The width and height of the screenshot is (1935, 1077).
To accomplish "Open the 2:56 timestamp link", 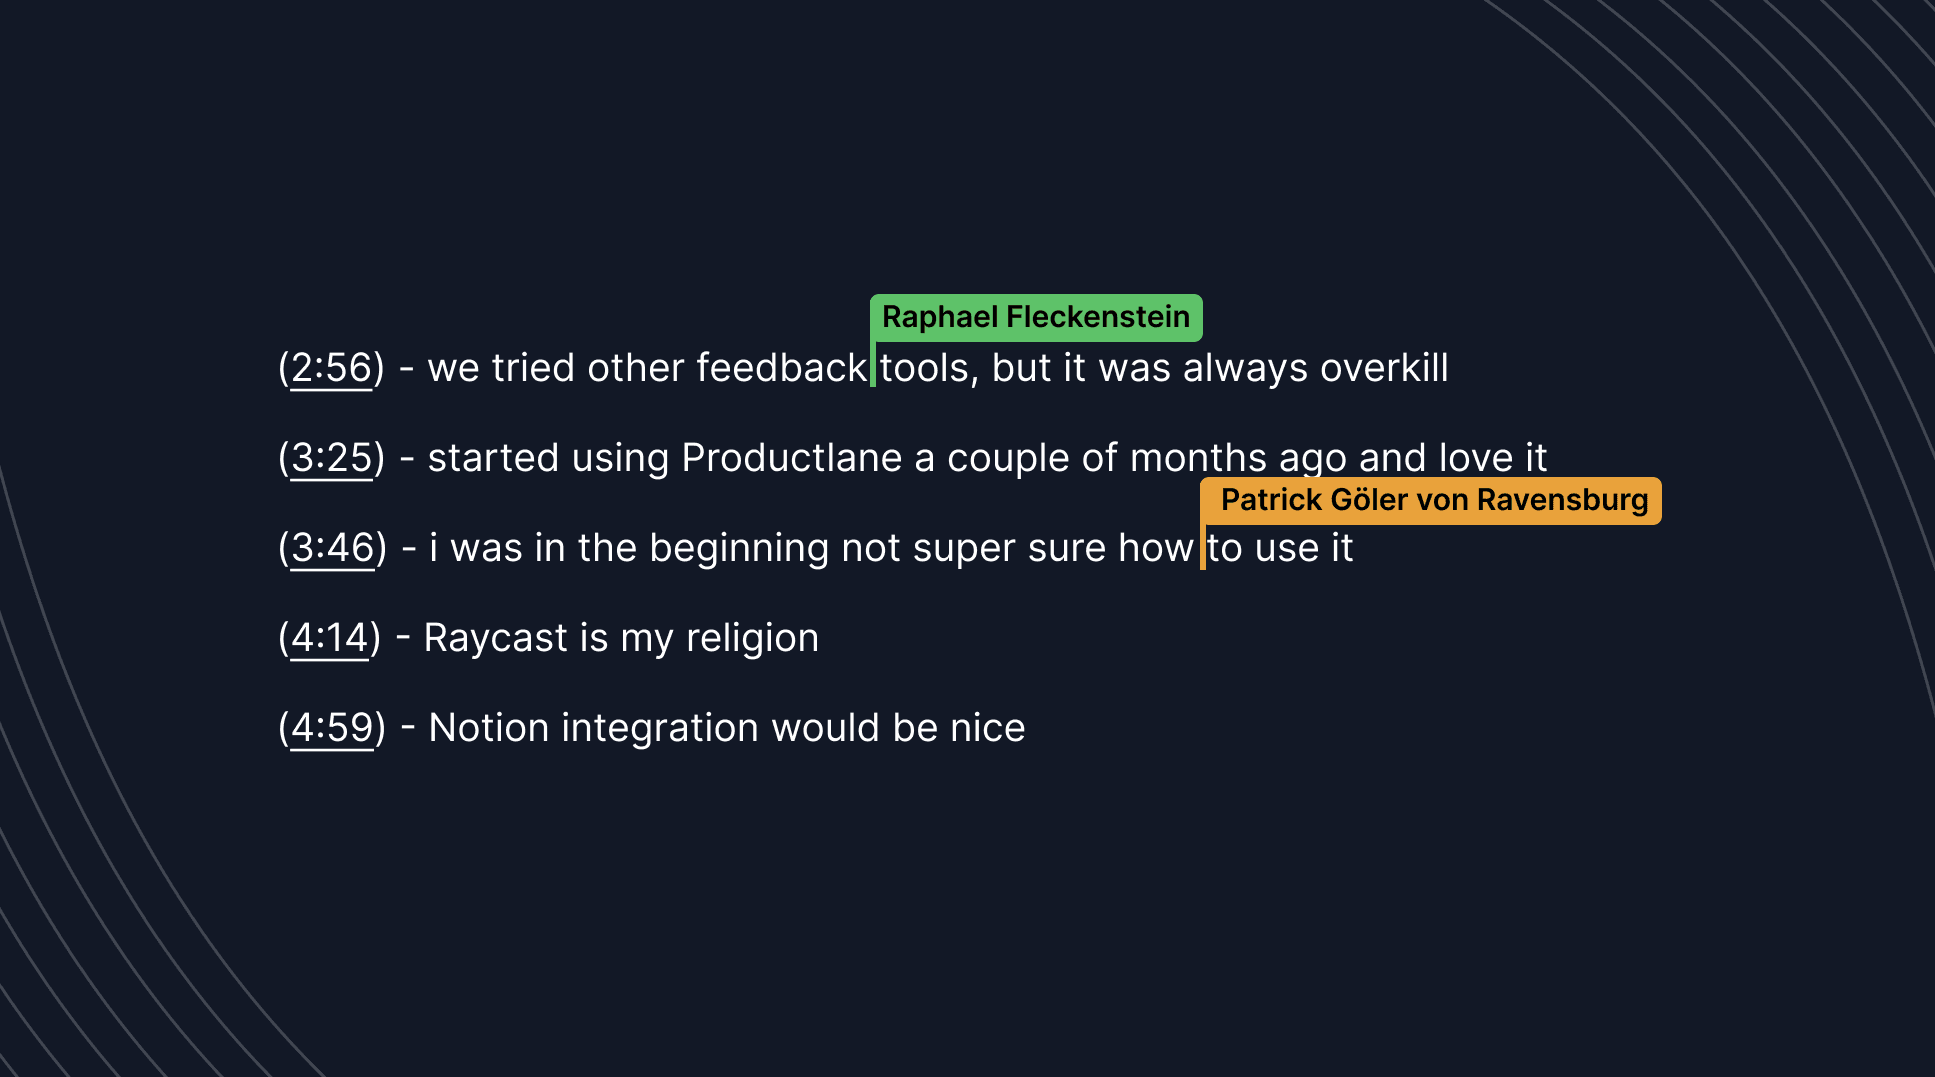I will (x=331, y=368).
